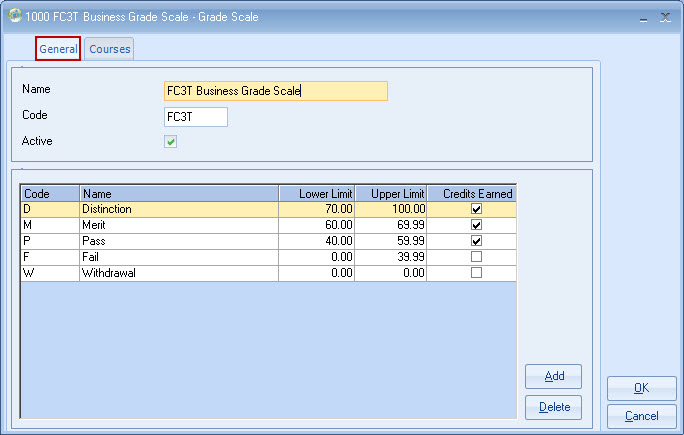
Task: Click lower limit value 60.00
Action: 317,225
